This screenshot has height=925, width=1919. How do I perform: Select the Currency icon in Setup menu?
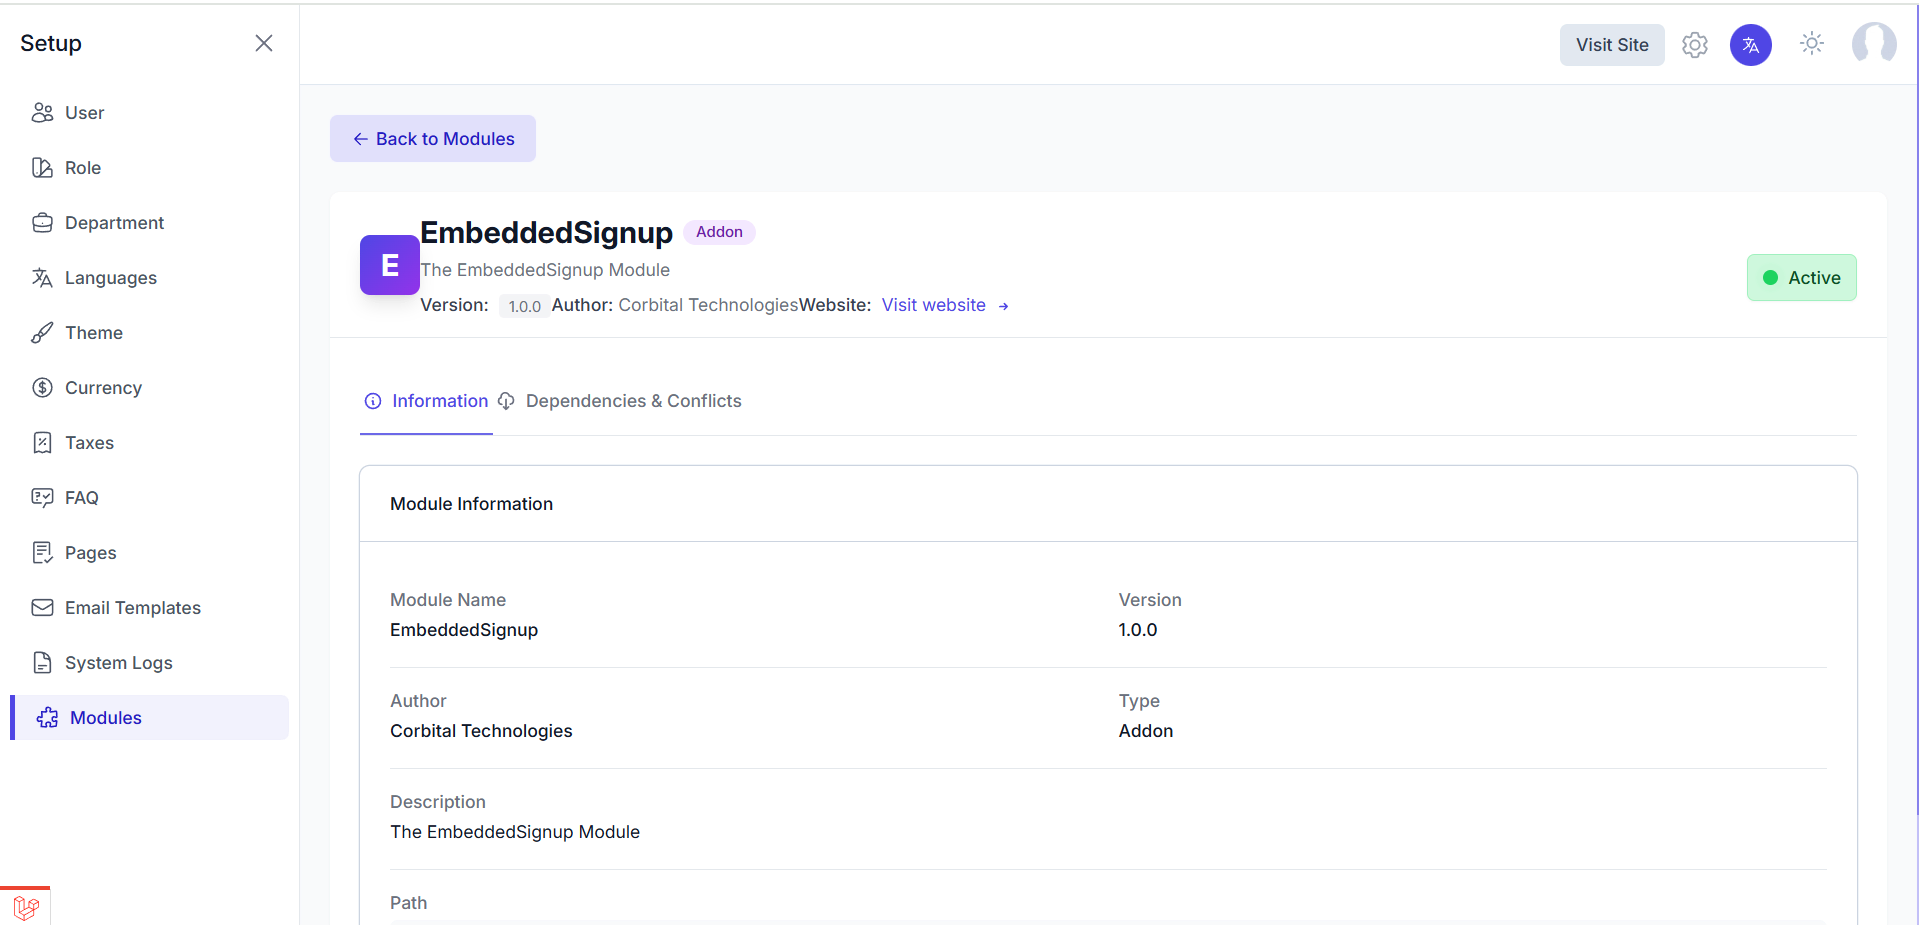pos(42,387)
